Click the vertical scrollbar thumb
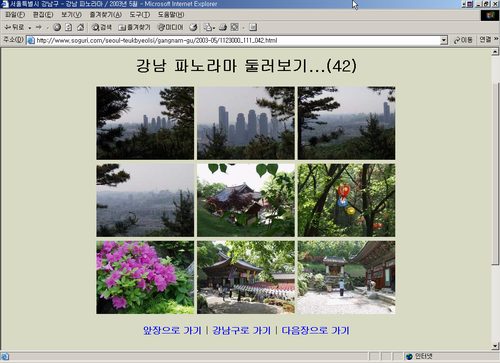Screen dimensions: 500x363 pos(495,173)
